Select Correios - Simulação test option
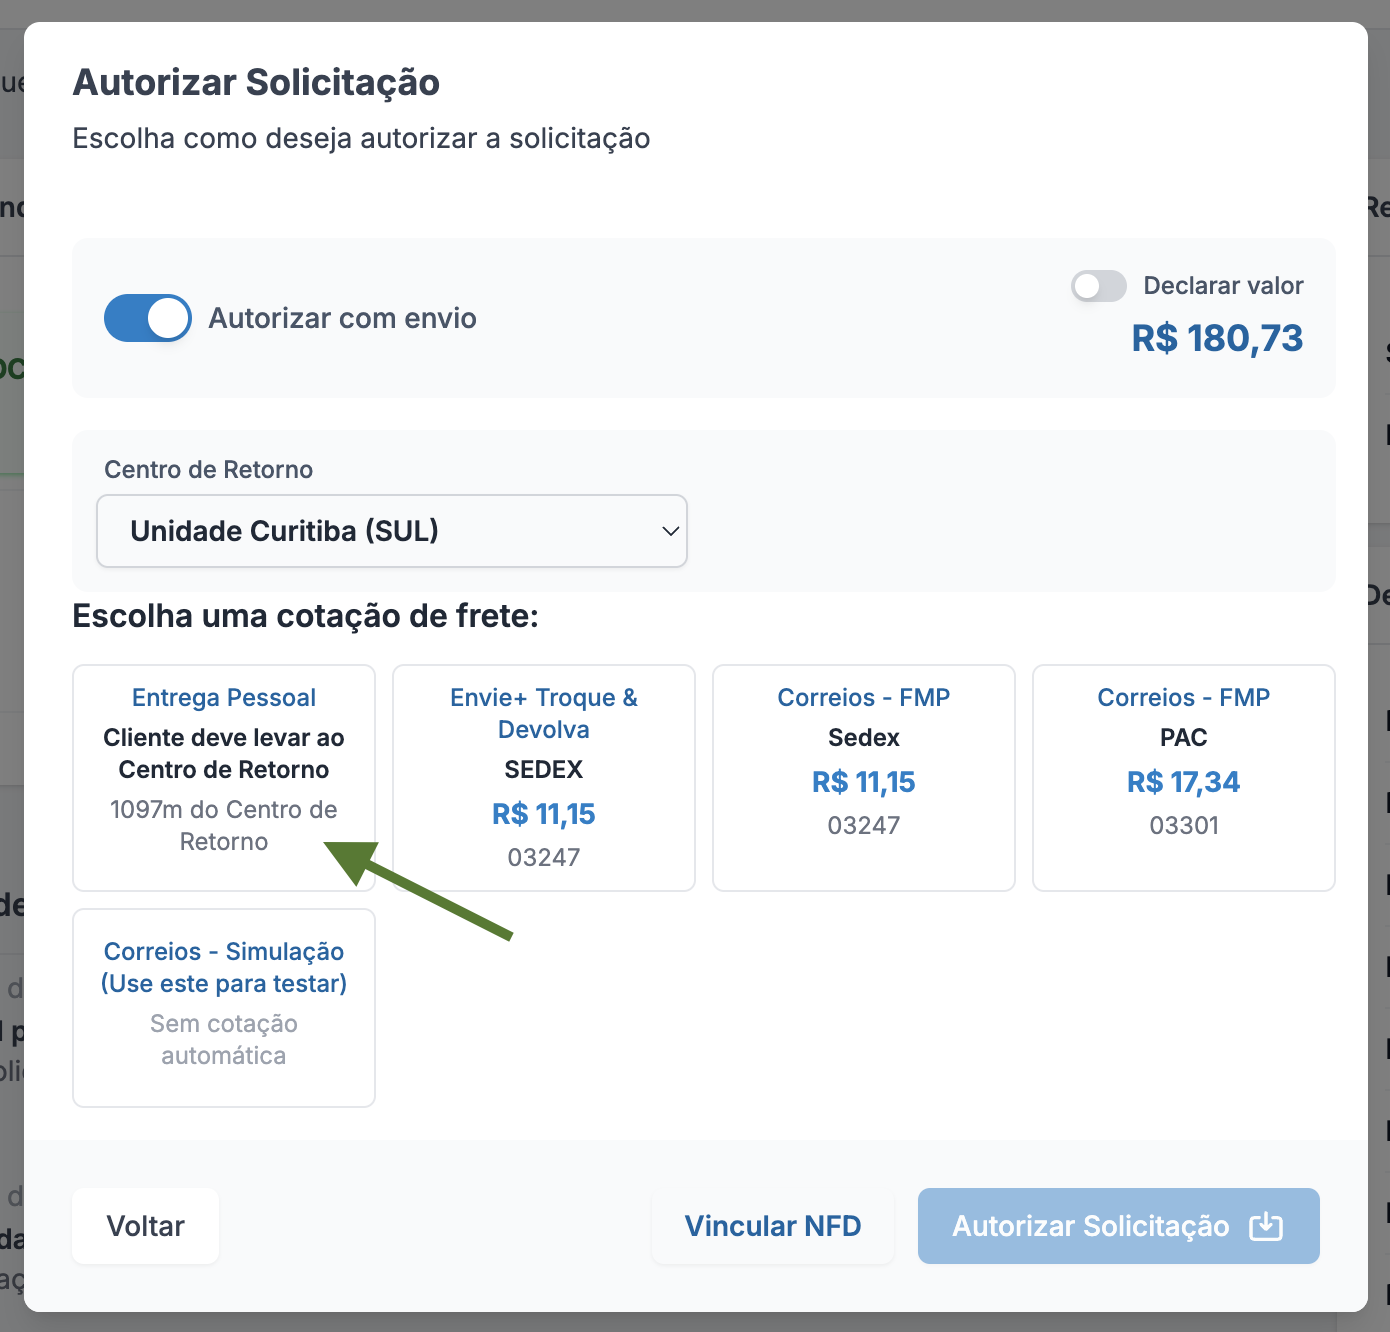 tap(224, 1008)
